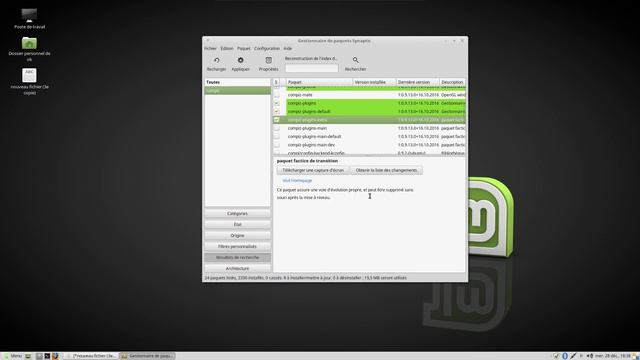Viewport: 640px width, 360px height.
Task: Open the Configuration menu
Action: 267,48
